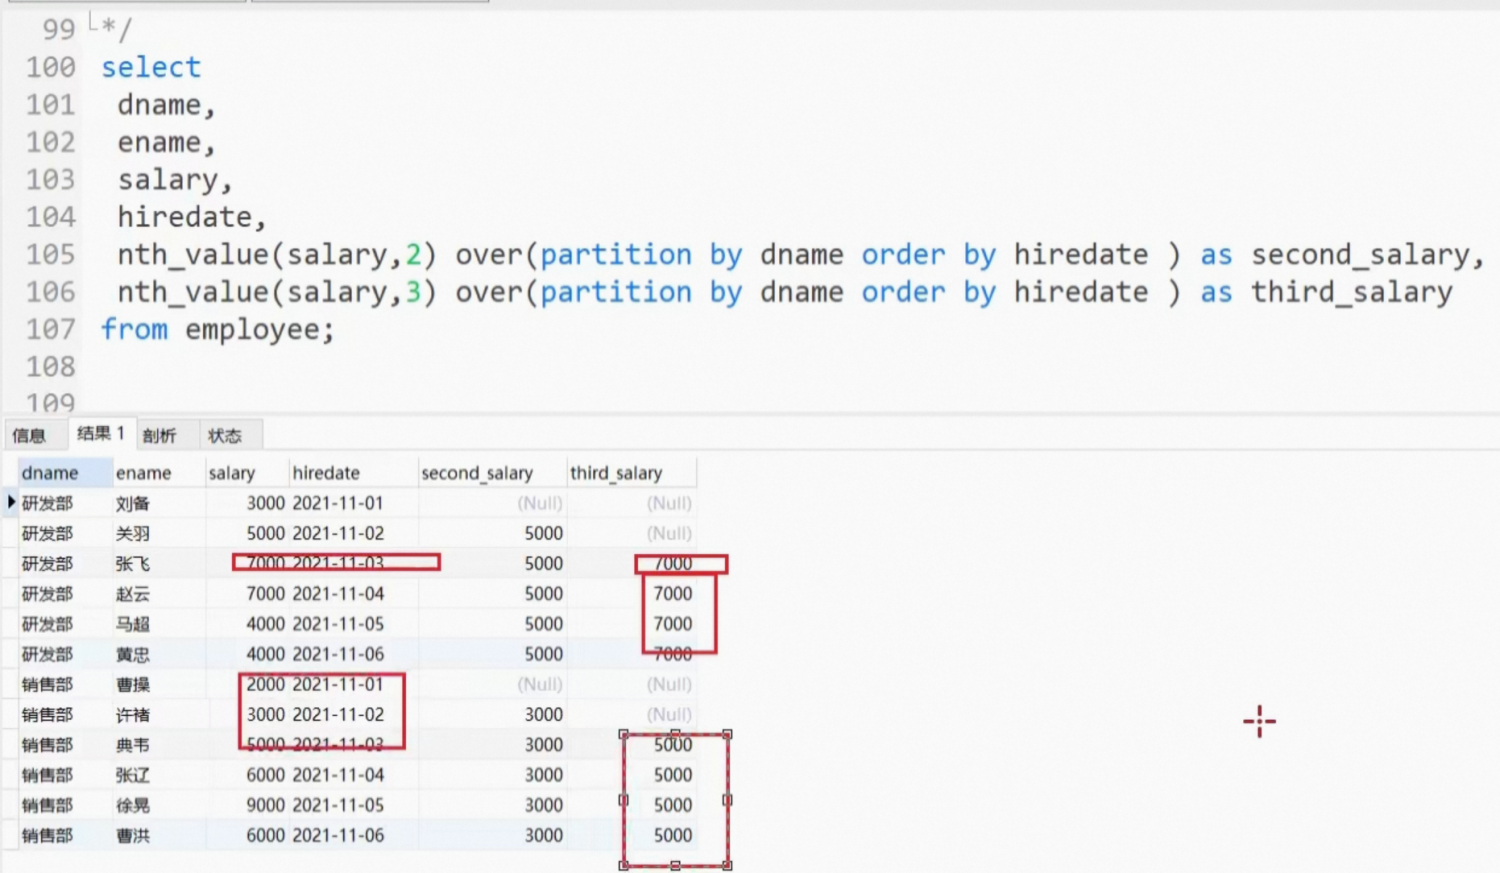
Task: Click the hiredate column header
Action: click(x=353, y=473)
